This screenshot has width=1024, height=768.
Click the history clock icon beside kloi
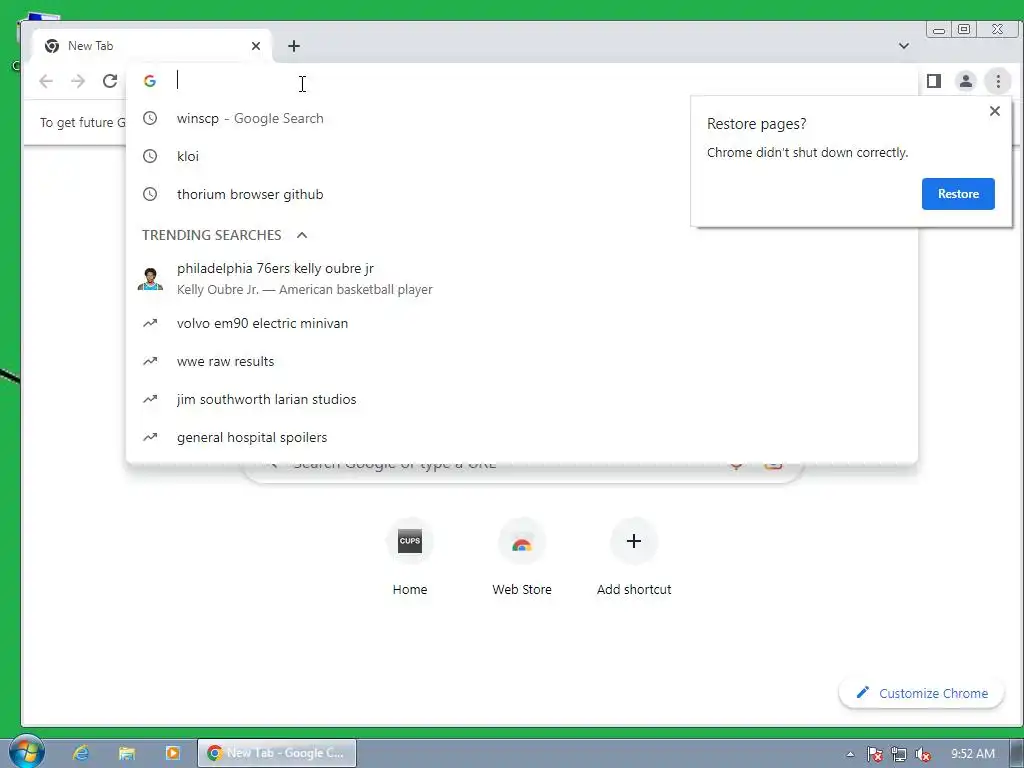[x=150, y=156]
